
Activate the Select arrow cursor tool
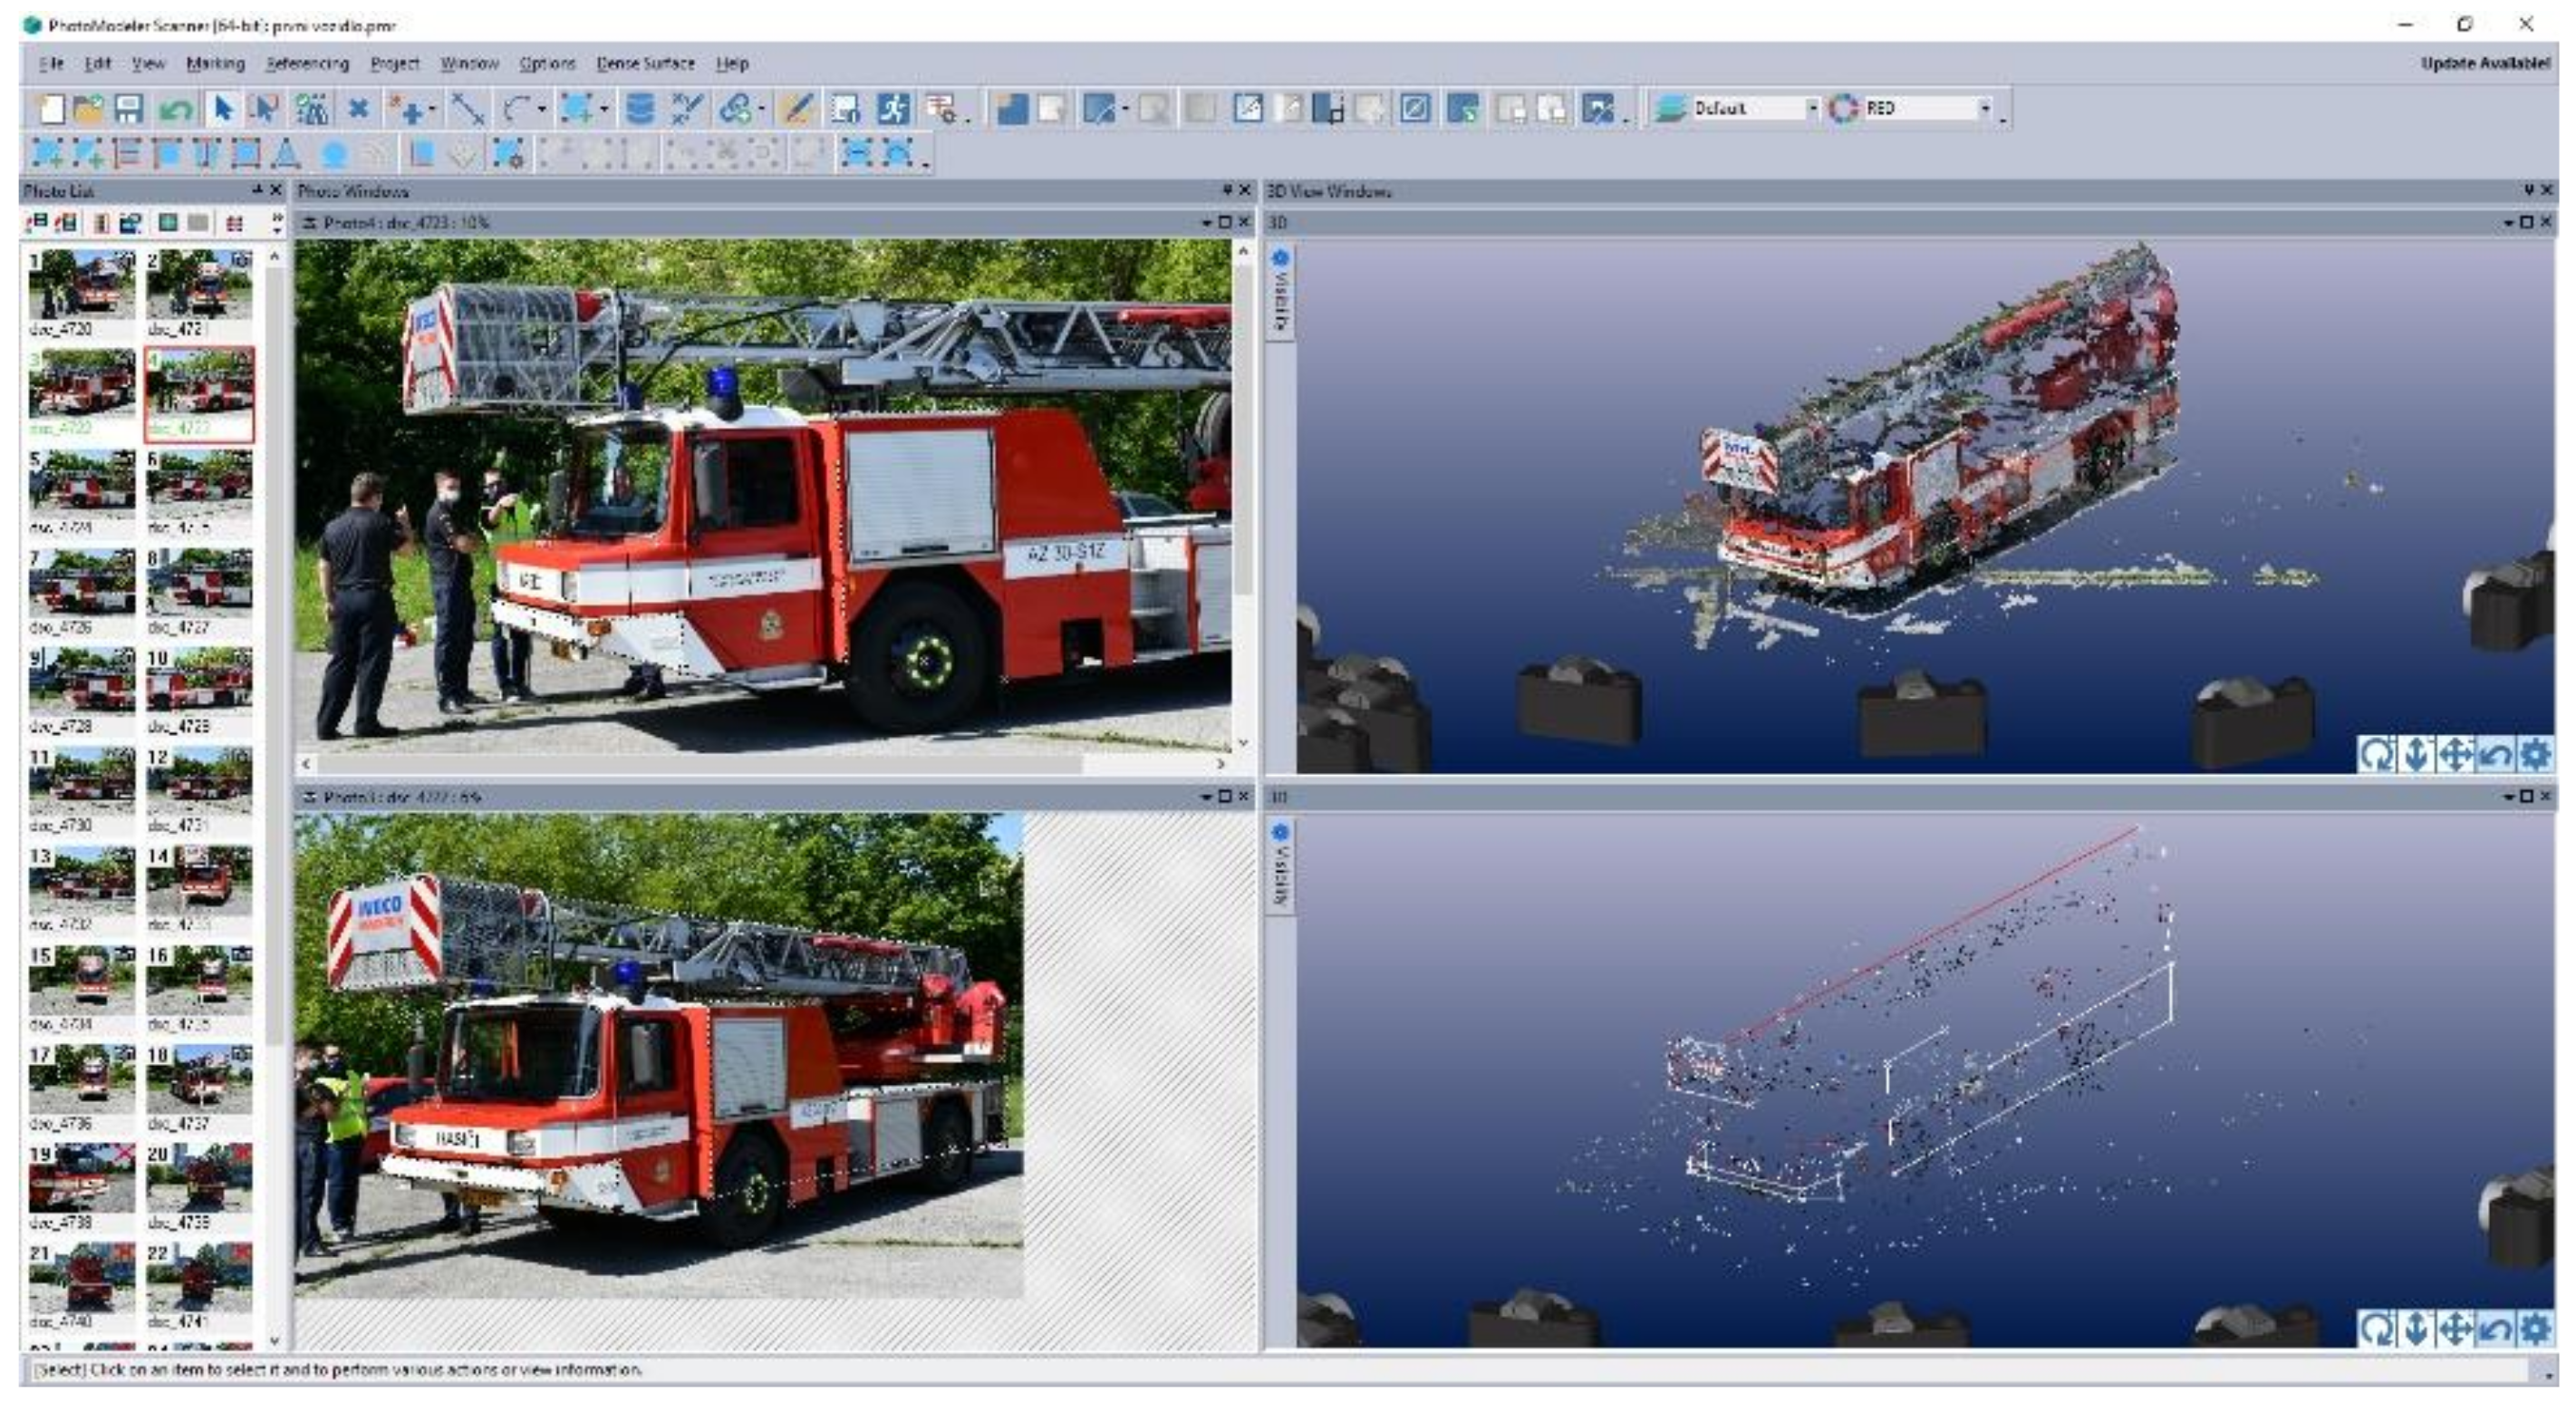[222, 108]
